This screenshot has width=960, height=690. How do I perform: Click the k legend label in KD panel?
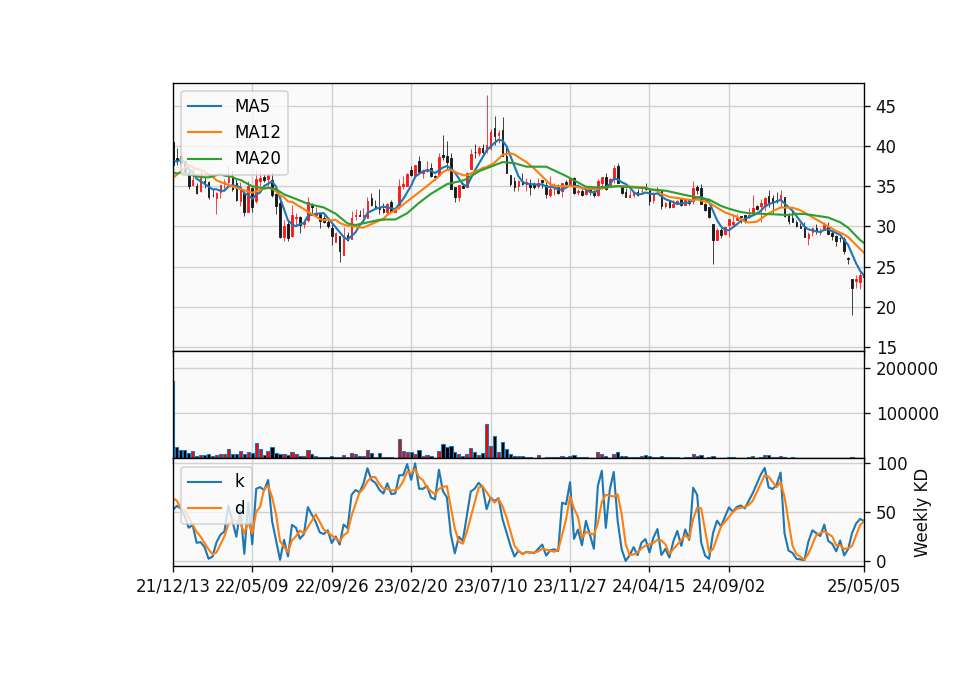tap(239, 481)
